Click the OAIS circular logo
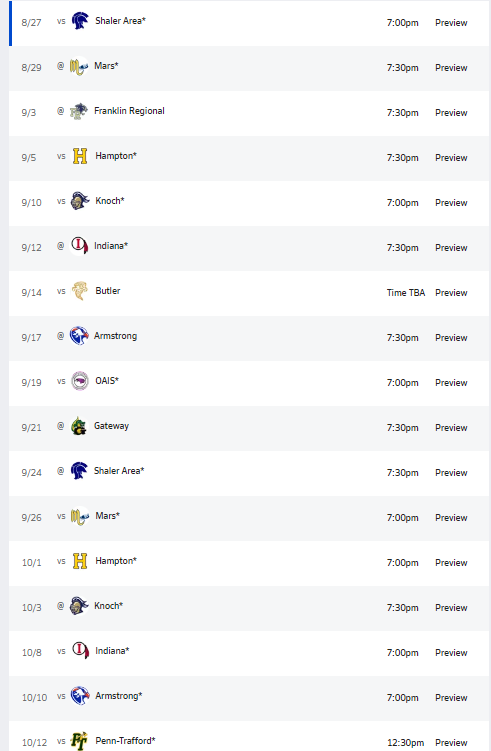Viewport: 491px width, 751px height. pos(80,381)
